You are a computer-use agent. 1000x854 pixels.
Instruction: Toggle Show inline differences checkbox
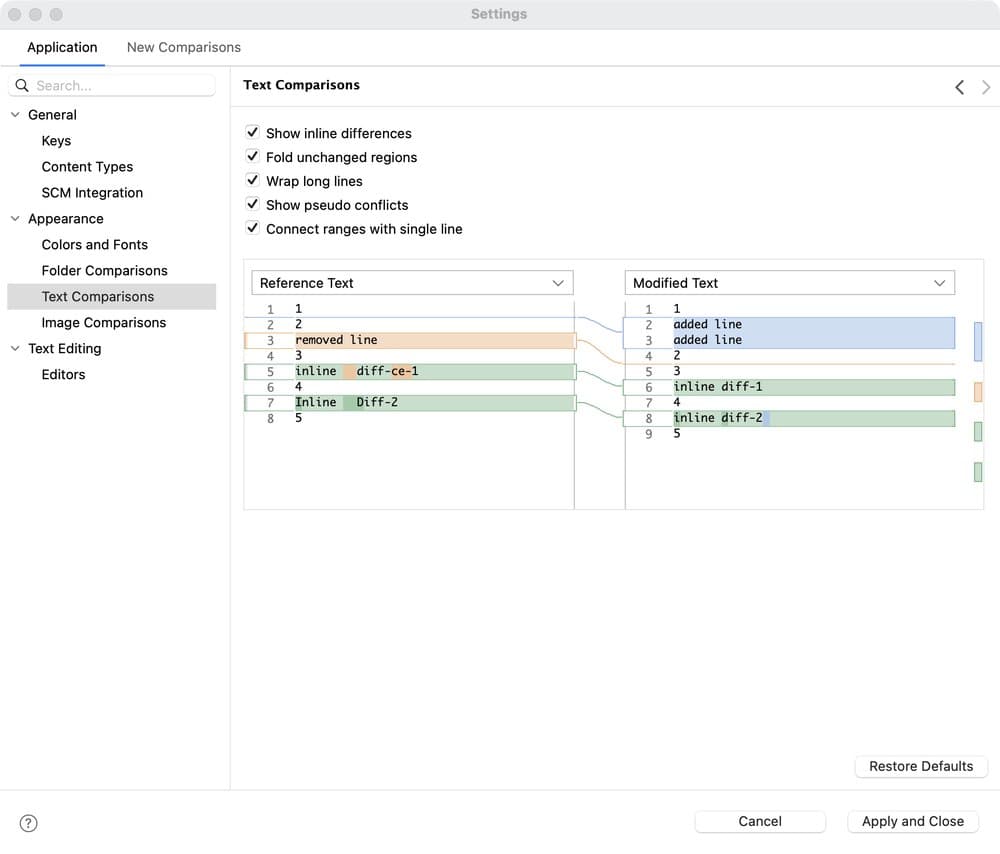click(x=253, y=133)
